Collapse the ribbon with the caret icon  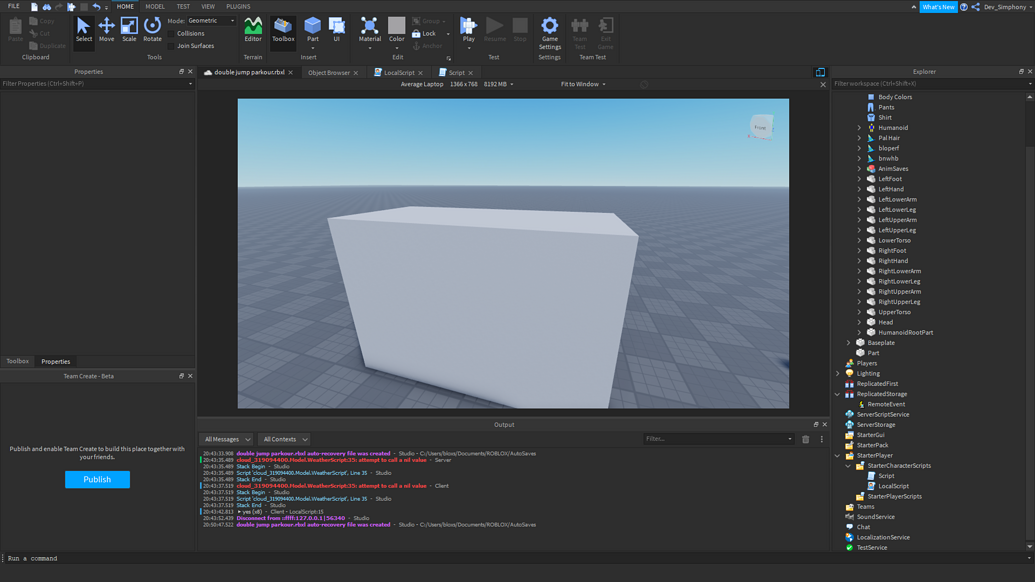pyautogui.click(x=914, y=7)
